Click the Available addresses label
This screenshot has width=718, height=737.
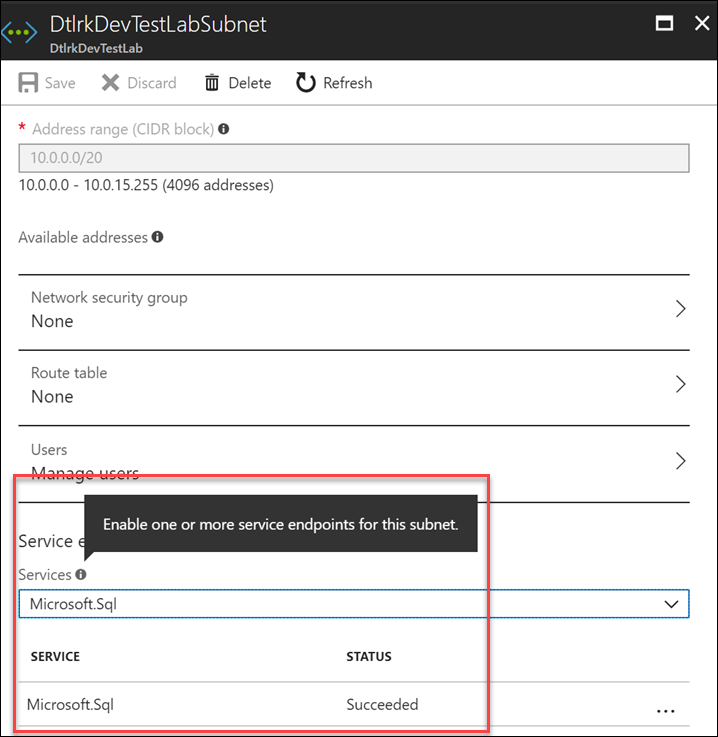(83, 237)
